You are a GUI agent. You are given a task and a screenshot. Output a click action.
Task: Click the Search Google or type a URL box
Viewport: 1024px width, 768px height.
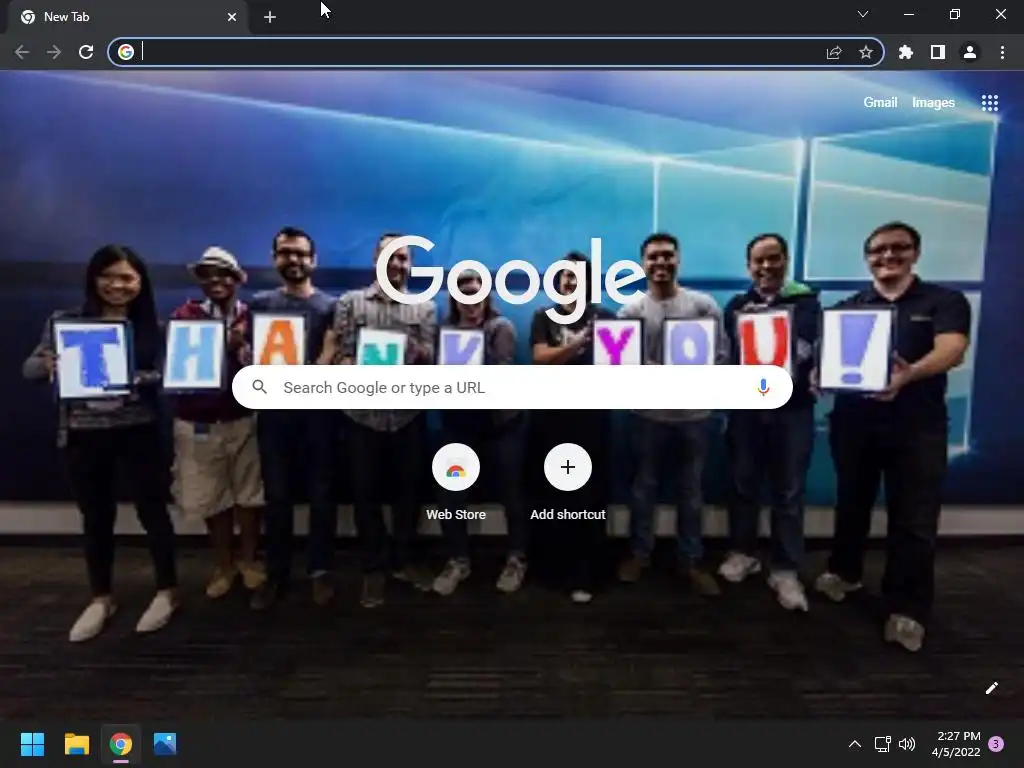pos(512,387)
